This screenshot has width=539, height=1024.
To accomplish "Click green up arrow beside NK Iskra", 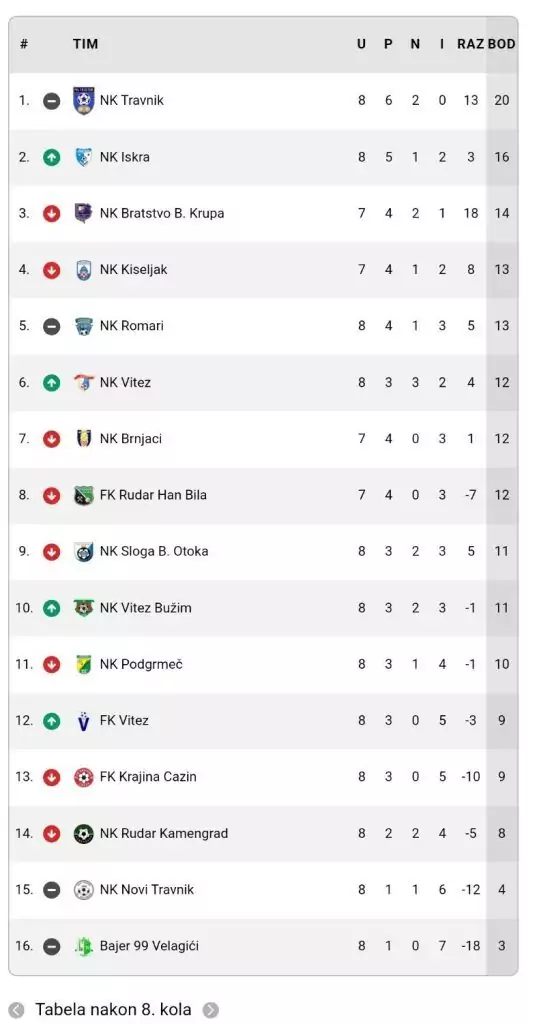I will [52, 157].
